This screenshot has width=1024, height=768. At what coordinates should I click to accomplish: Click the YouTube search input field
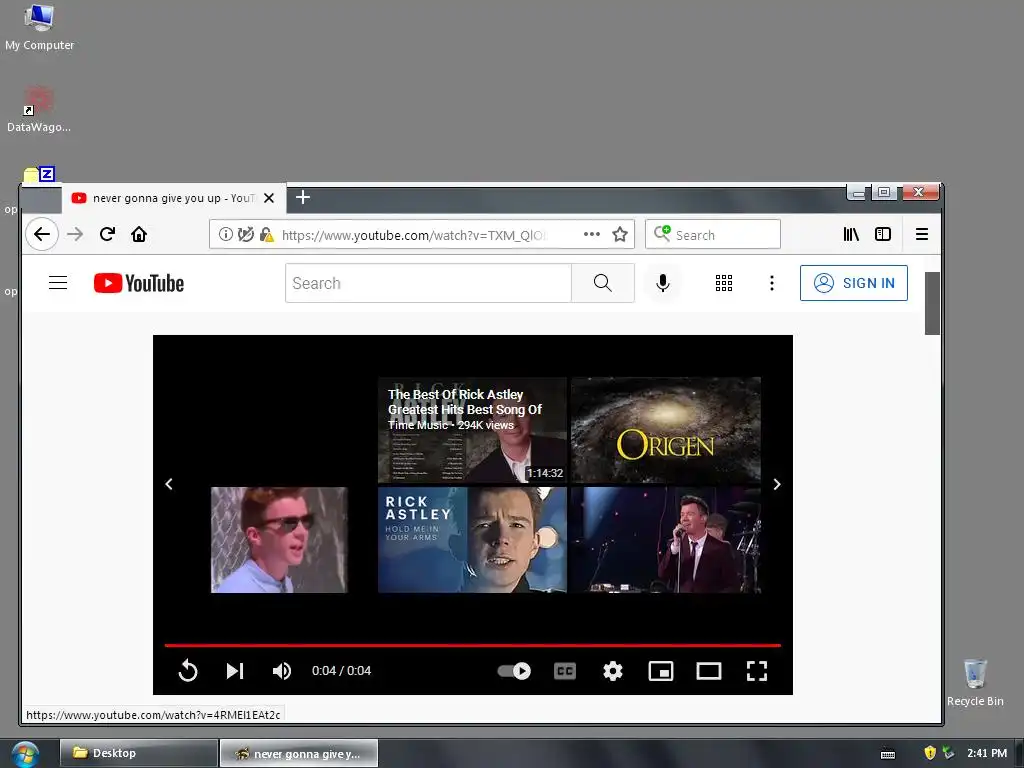[428, 283]
